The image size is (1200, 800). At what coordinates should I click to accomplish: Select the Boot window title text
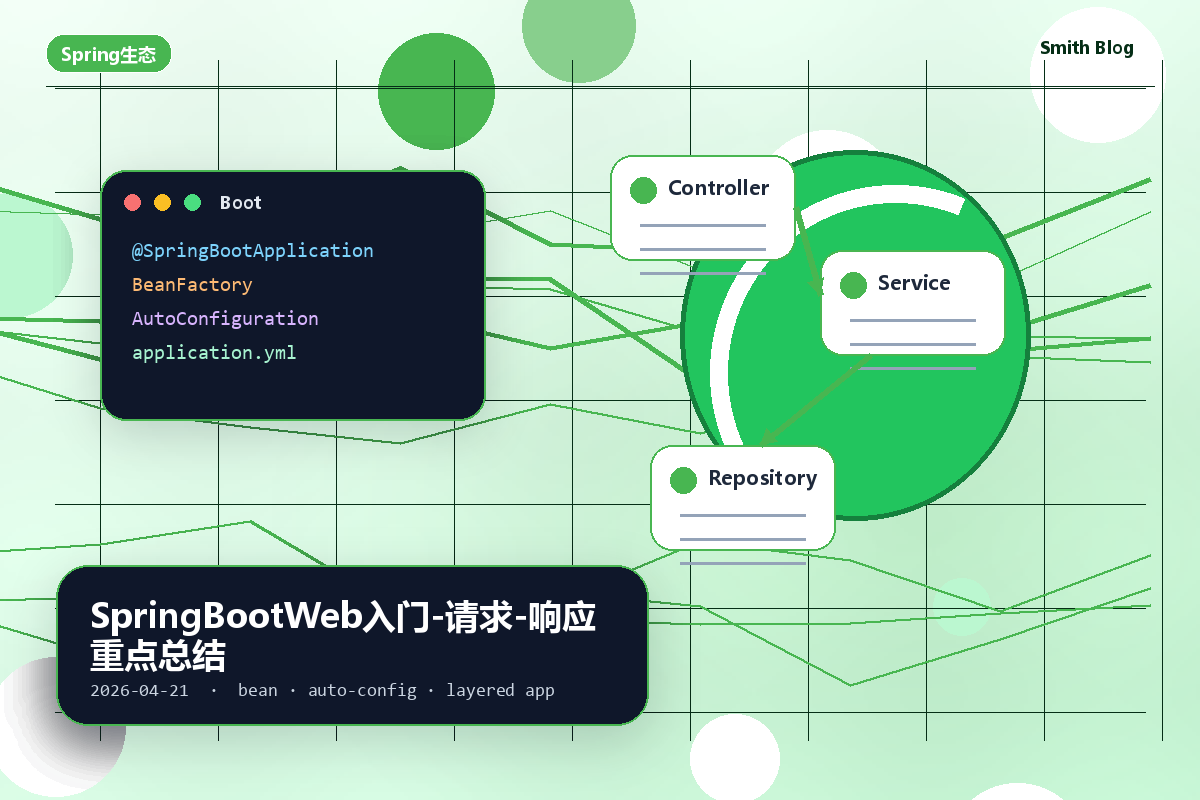coord(240,203)
